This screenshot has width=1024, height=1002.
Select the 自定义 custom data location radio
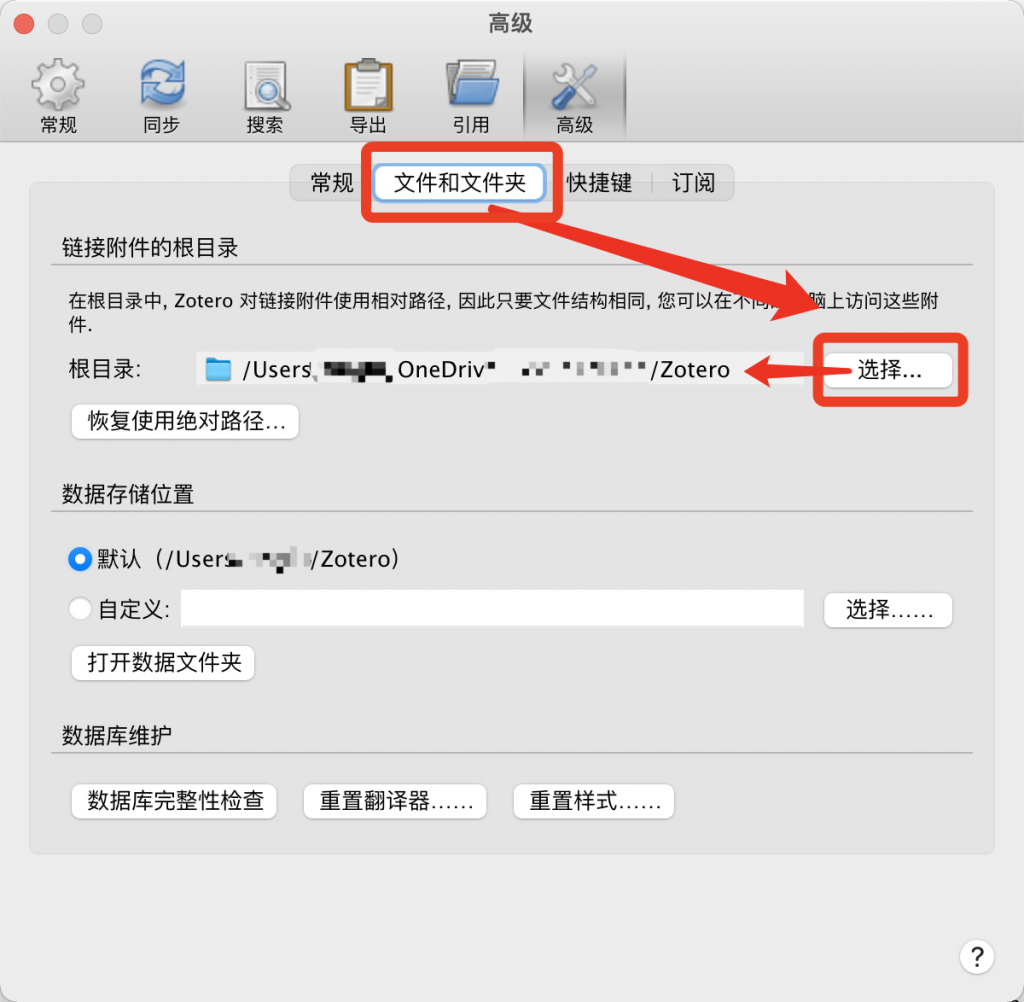tap(80, 609)
